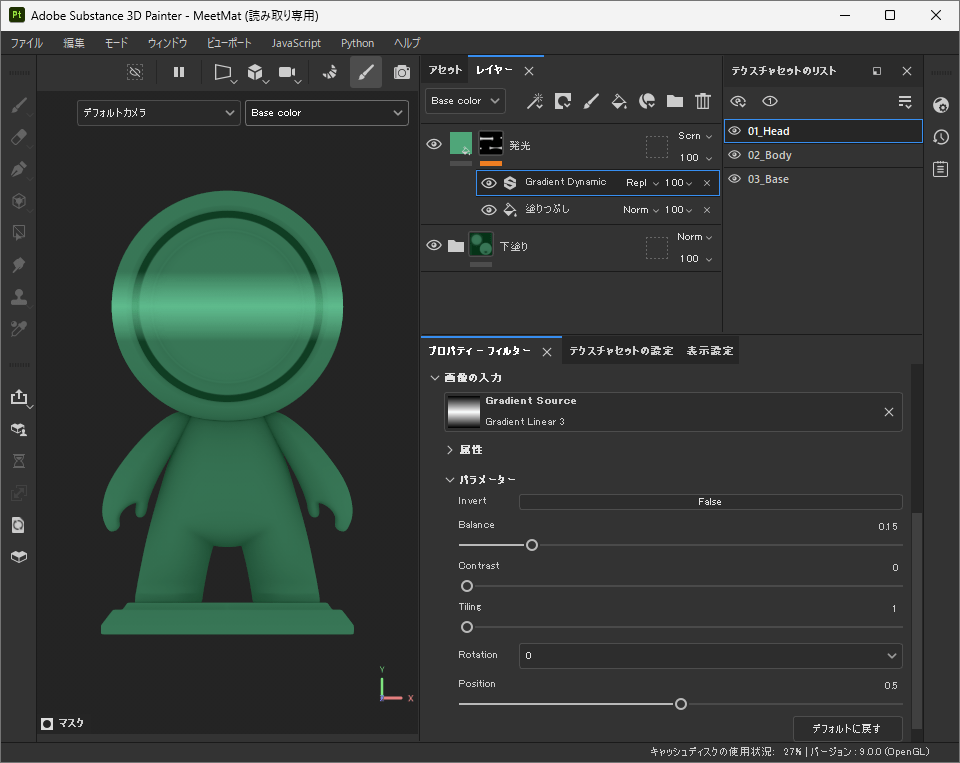Click the Invert False toggle button
Screen dimensions: 960x763
click(710, 502)
